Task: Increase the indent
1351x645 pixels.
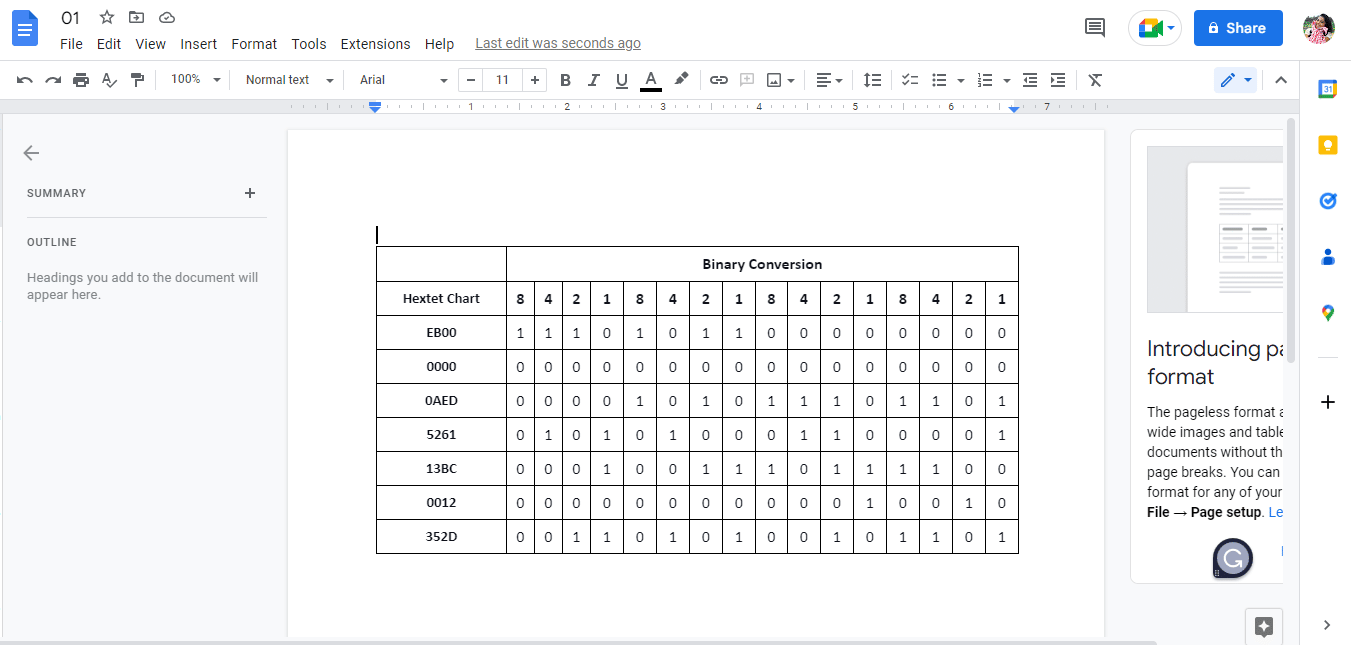Action: (1058, 80)
